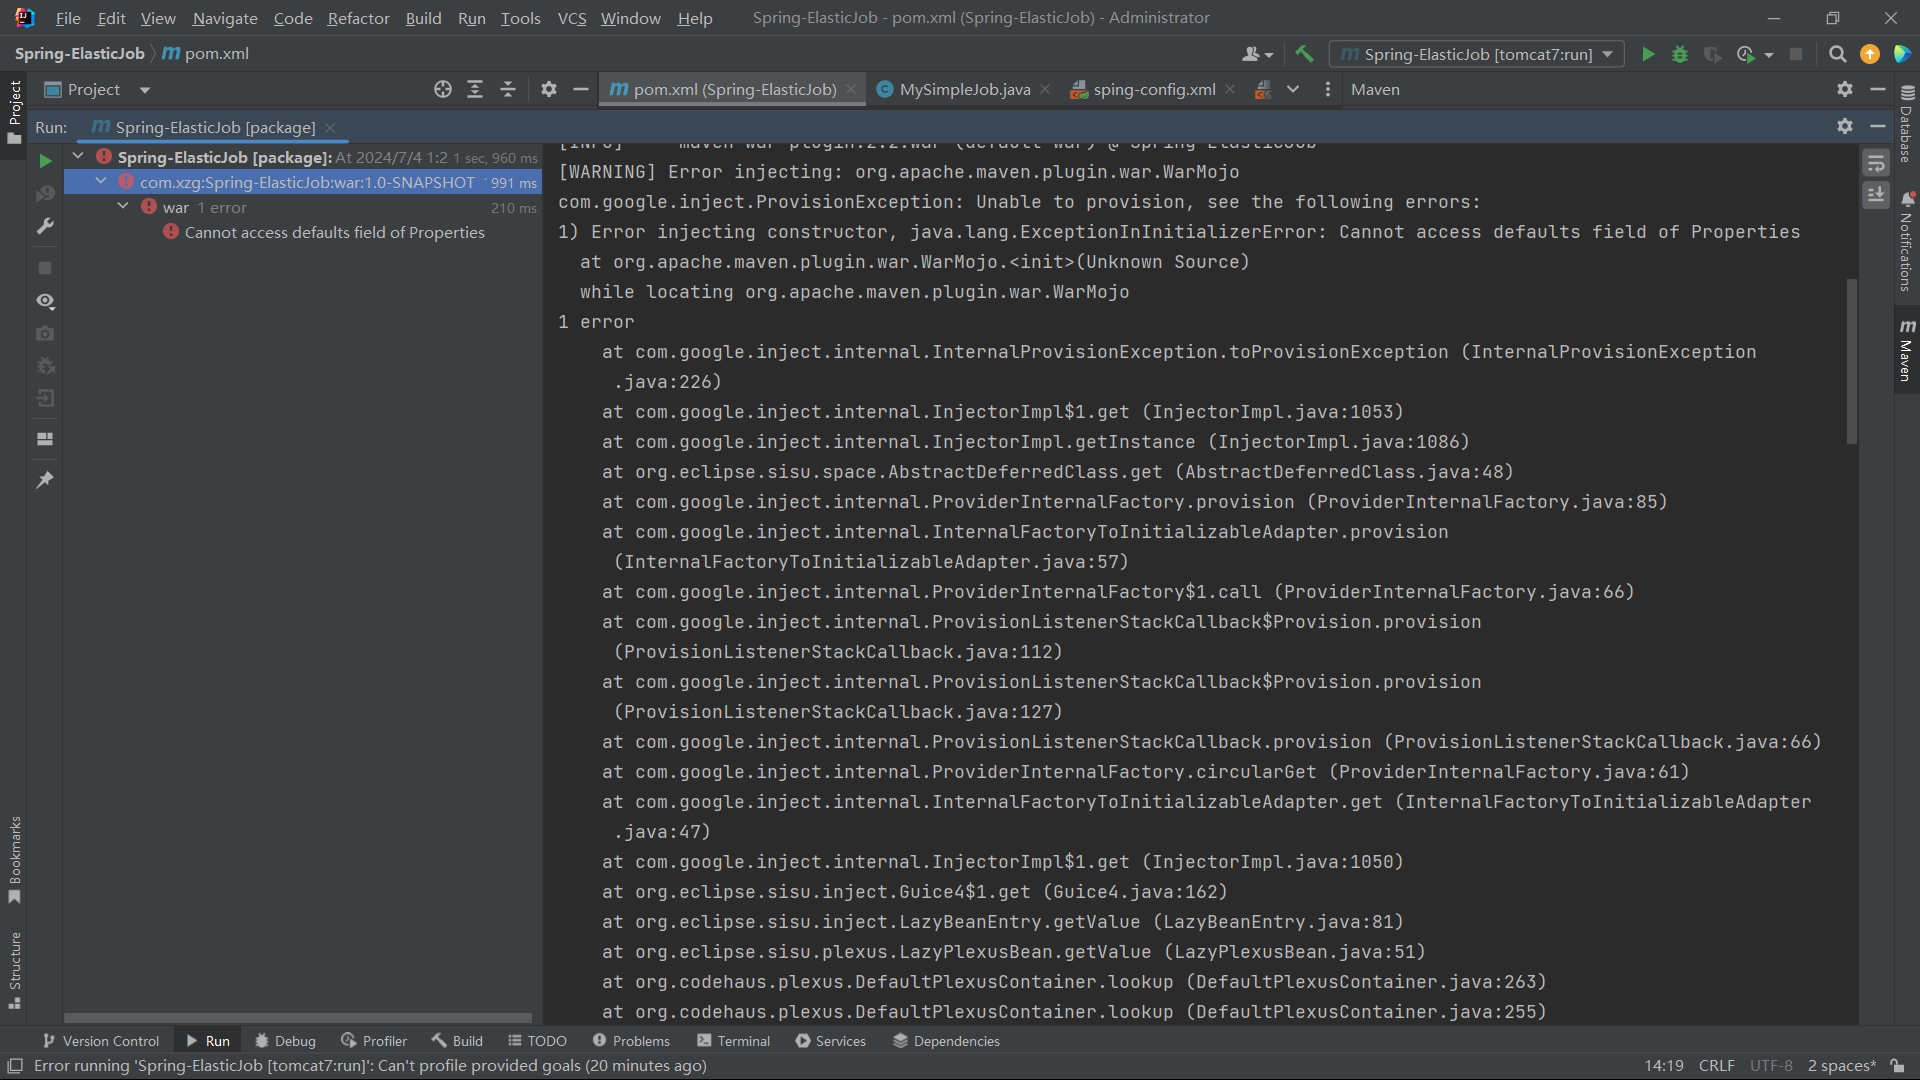
Task: Click the orange IDE update arrow icon
Action: (x=1869, y=54)
